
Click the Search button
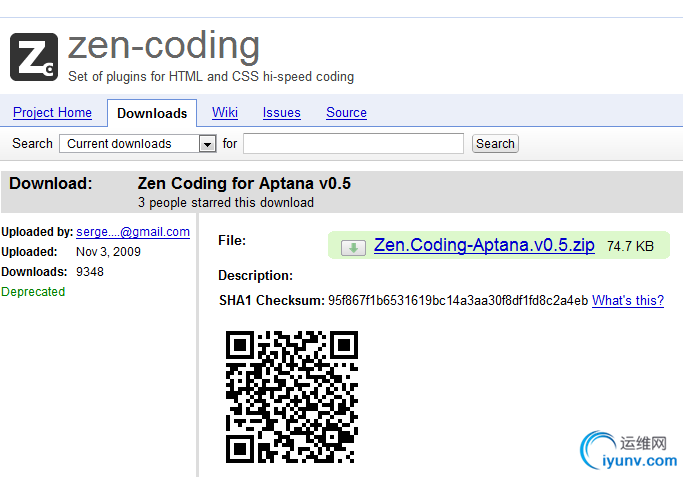pyautogui.click(x=495, y=144)
